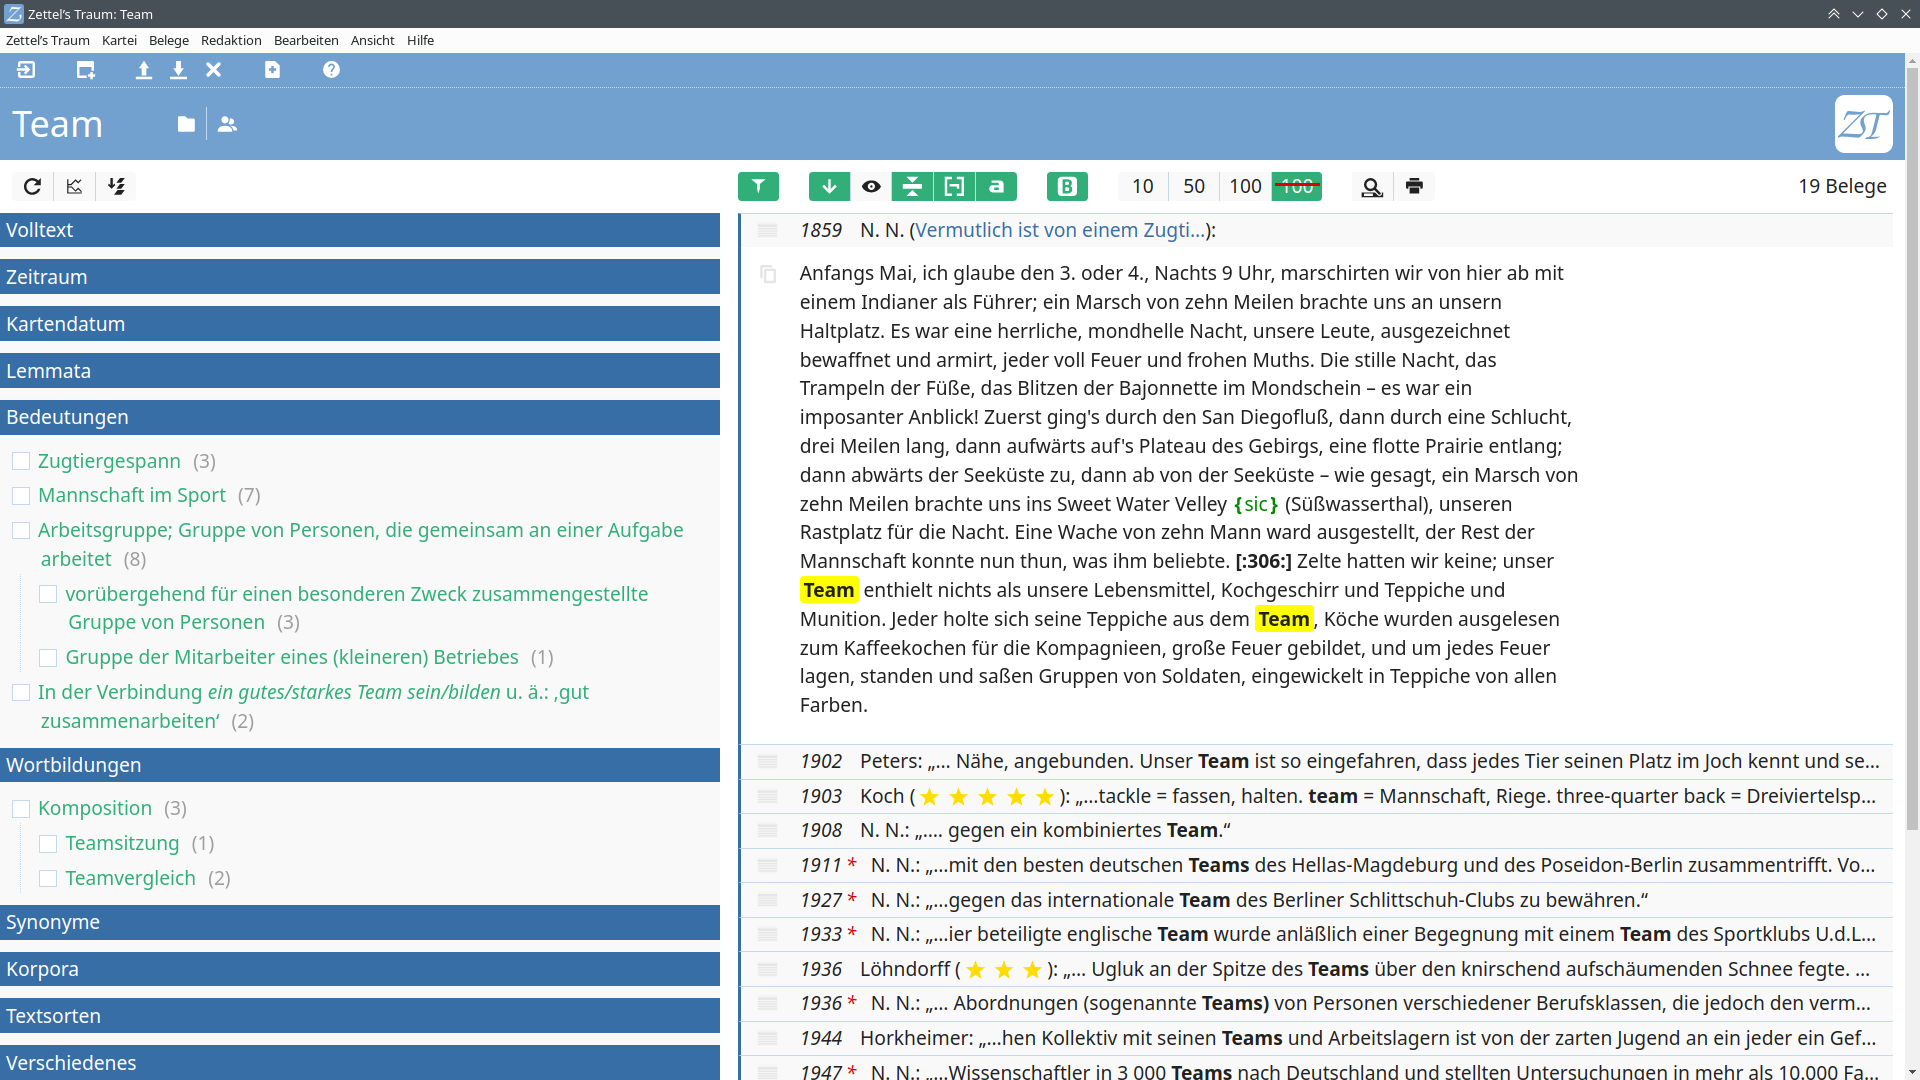Show 10 Belege per page
This screenshot has width=1920, height=1080.
click(1143, 186)
